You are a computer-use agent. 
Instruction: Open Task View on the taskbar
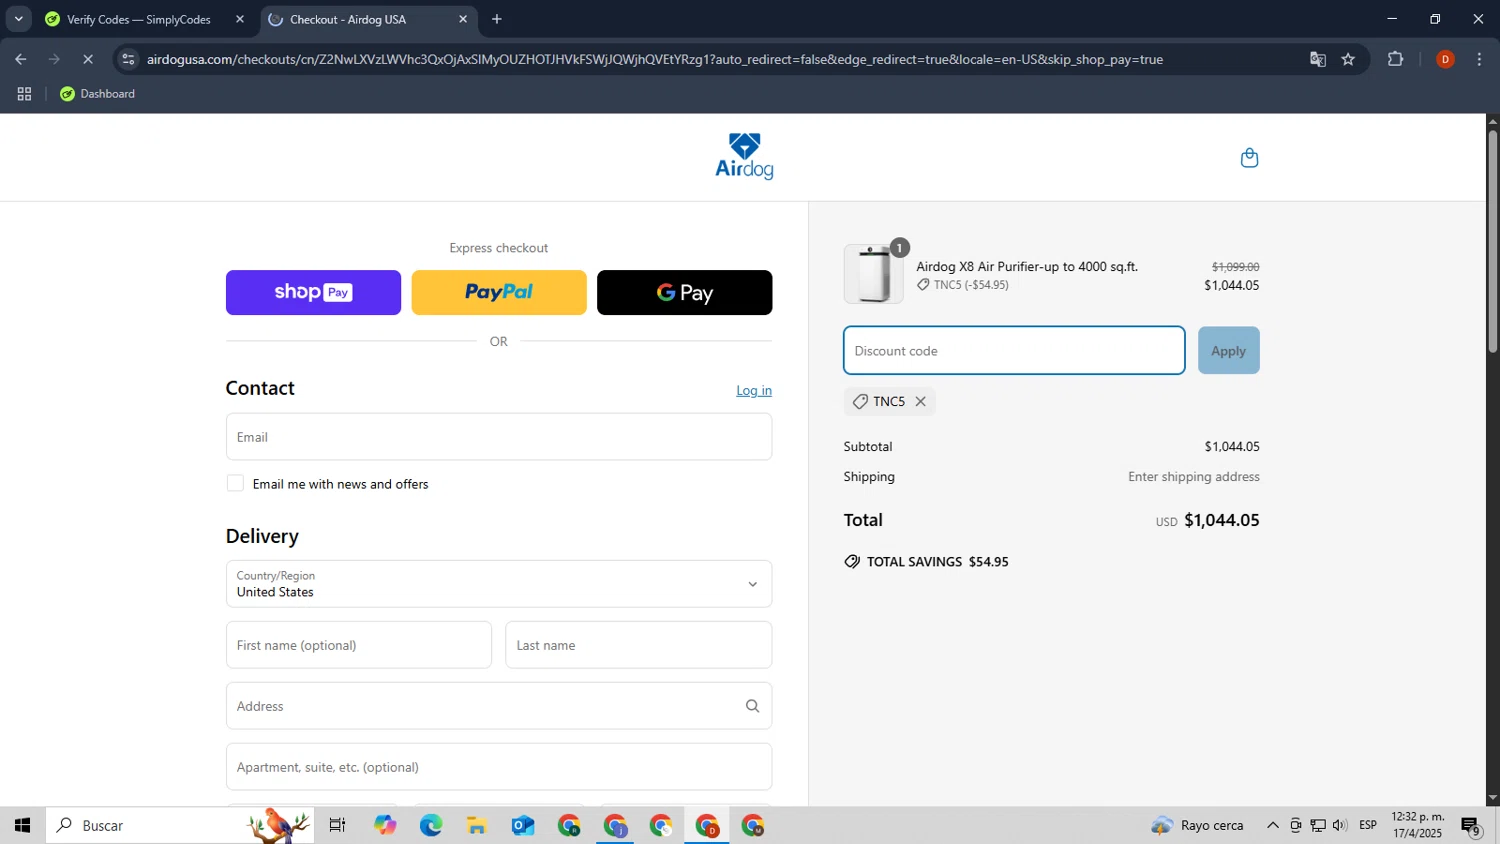tap(338, 825)
